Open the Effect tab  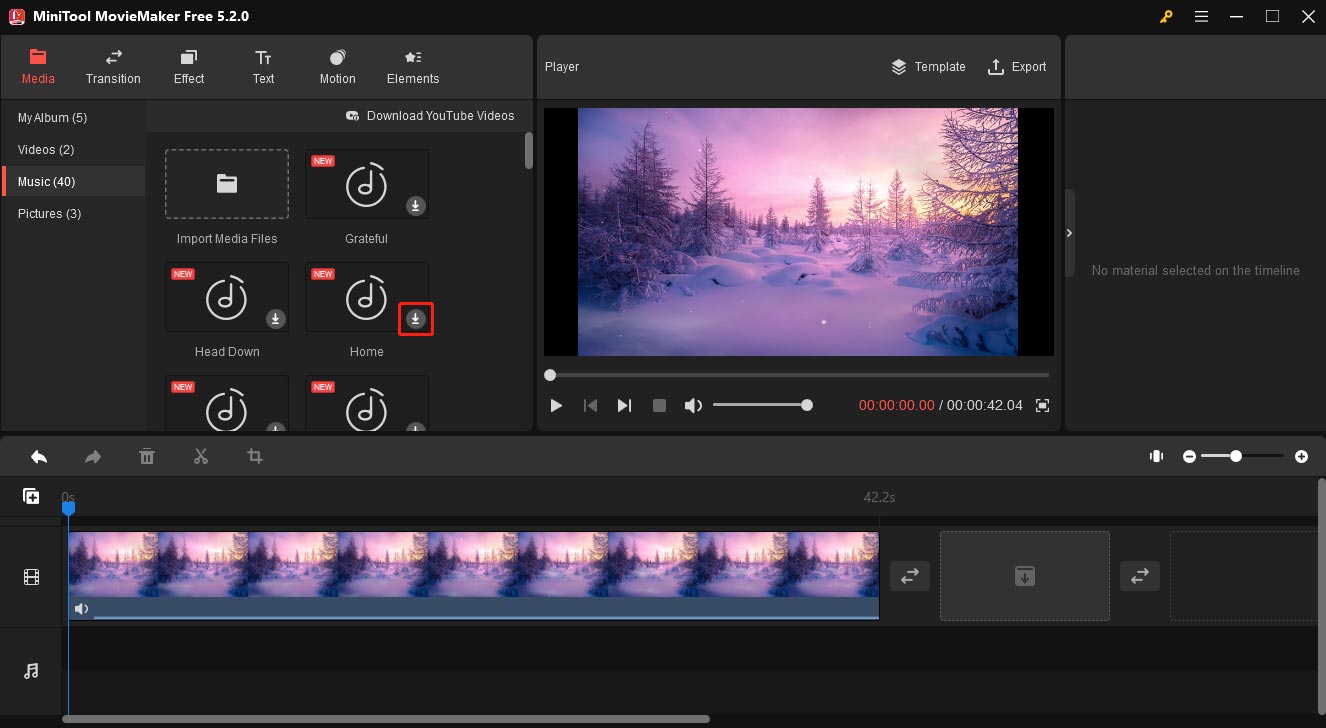pyautogui.click(x=188, y=67)
